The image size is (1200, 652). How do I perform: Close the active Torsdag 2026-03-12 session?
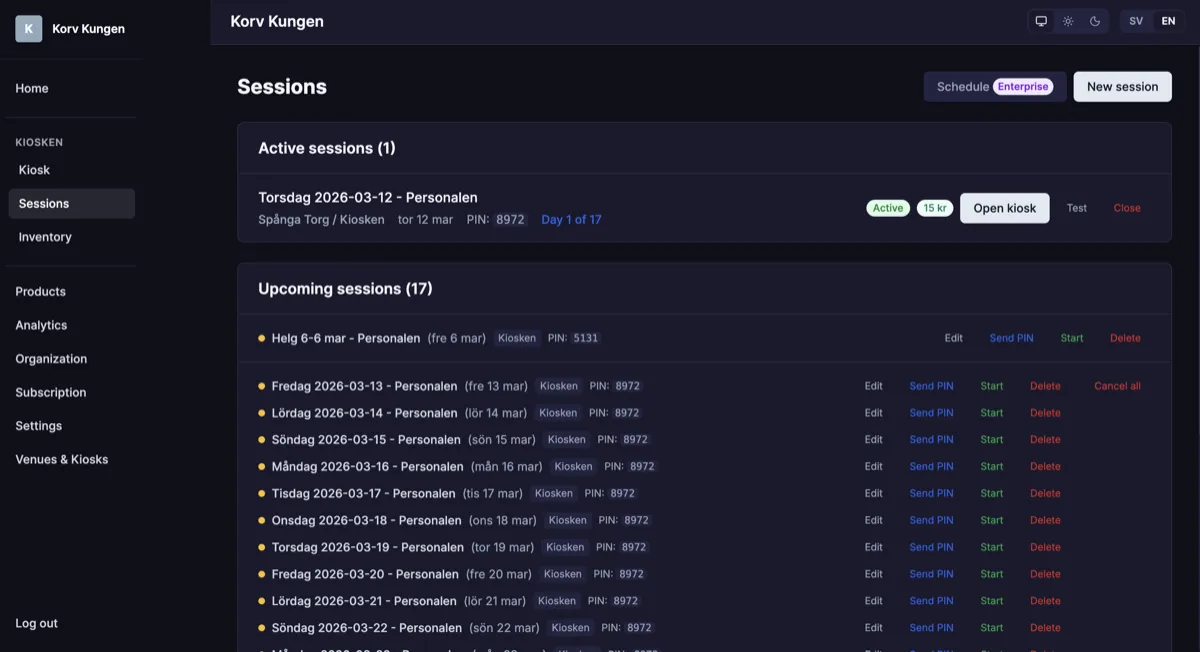point(1127,208)
